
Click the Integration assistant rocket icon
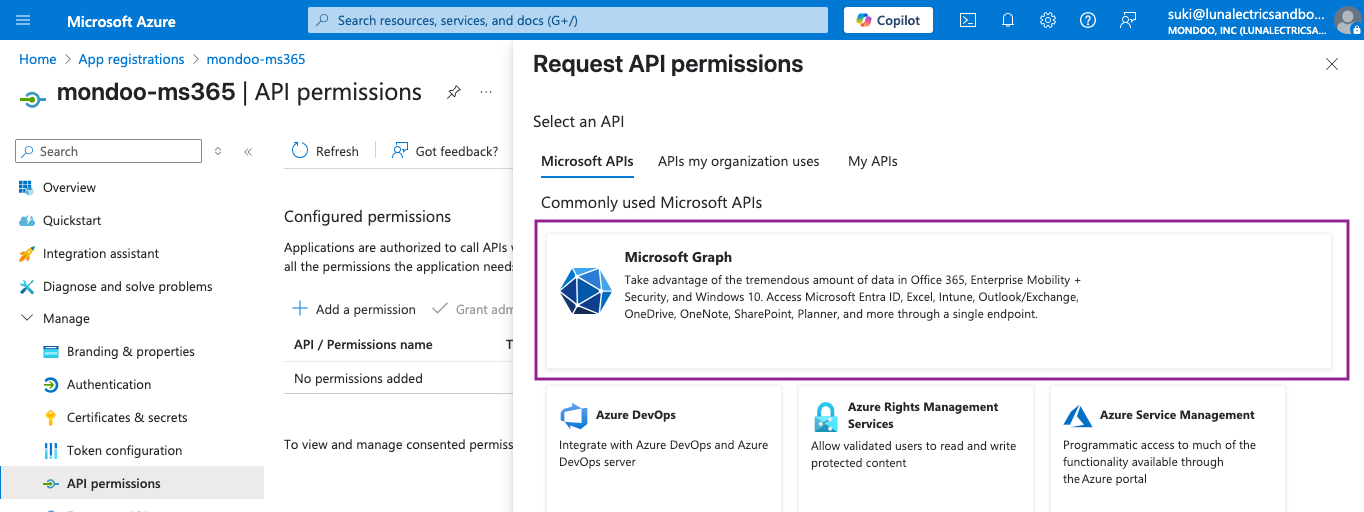point(26,253)
